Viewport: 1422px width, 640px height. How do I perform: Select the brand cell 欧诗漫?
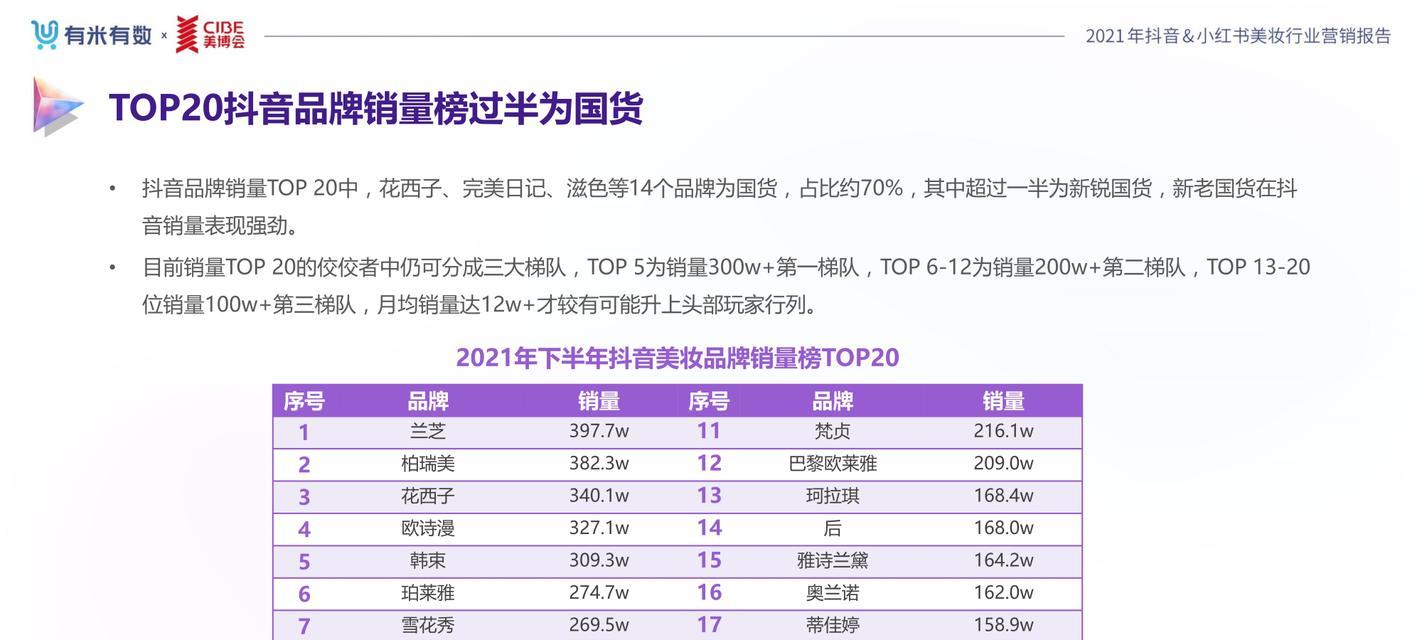[428, 528]
